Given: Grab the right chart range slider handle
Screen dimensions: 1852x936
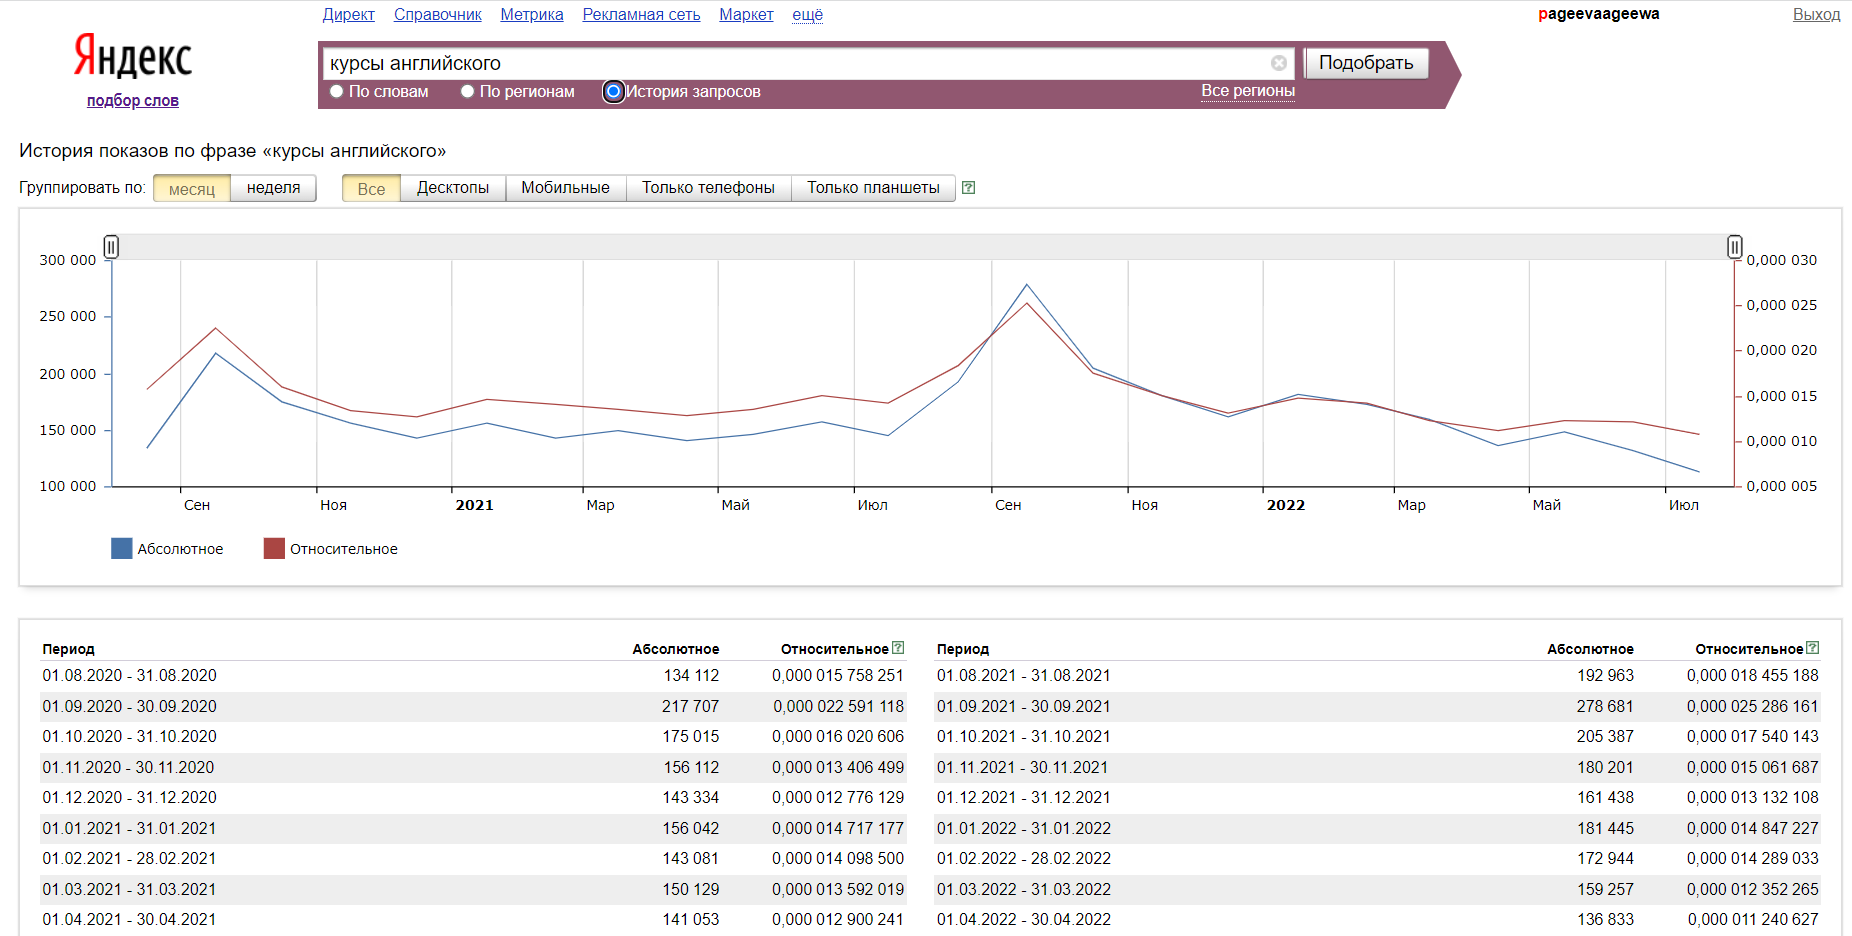Looking at the screenshot, I should [1734, 246].
